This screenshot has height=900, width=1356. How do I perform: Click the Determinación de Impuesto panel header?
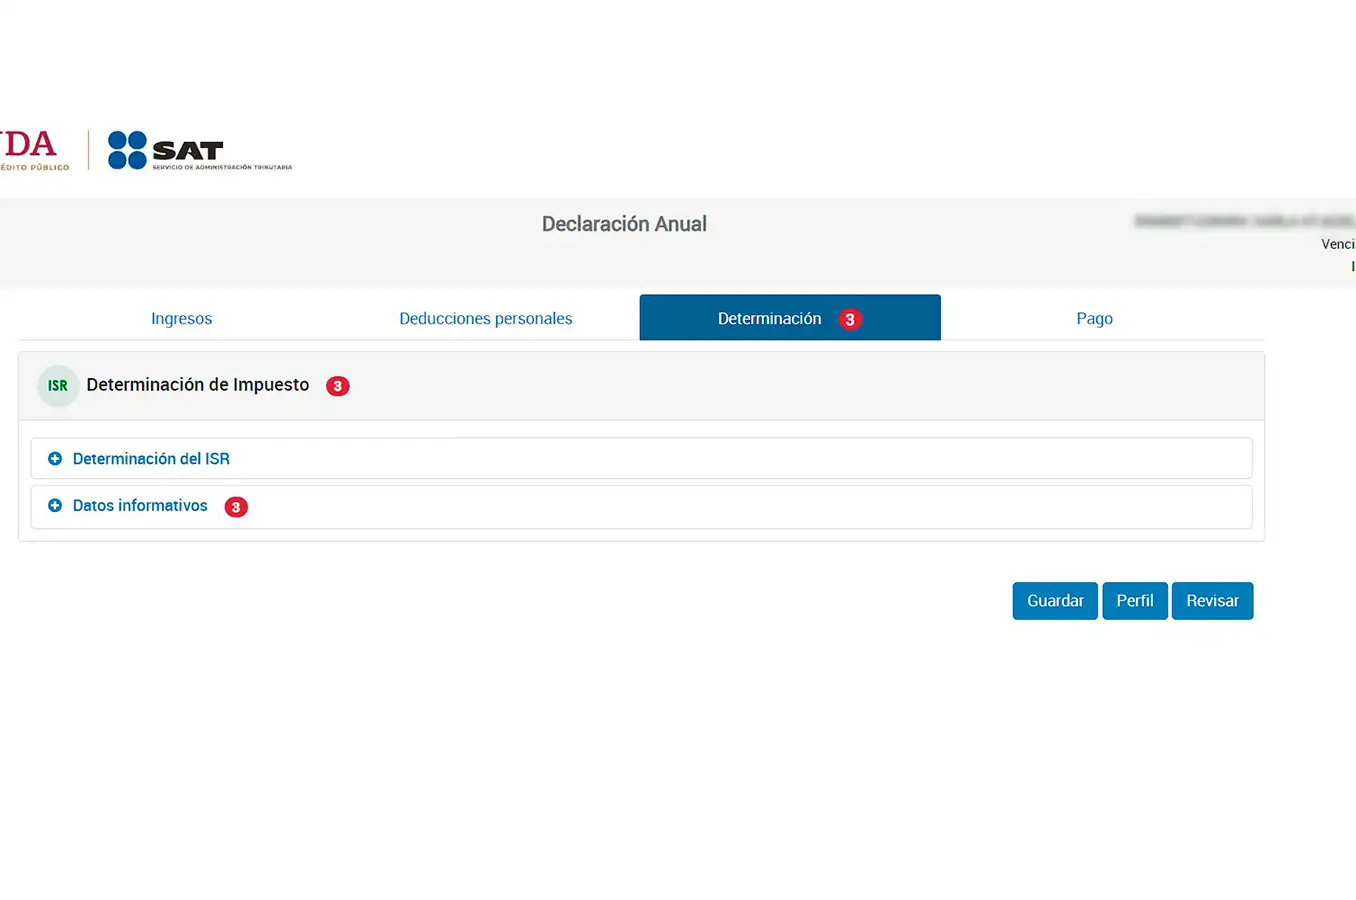click(198, 385)
